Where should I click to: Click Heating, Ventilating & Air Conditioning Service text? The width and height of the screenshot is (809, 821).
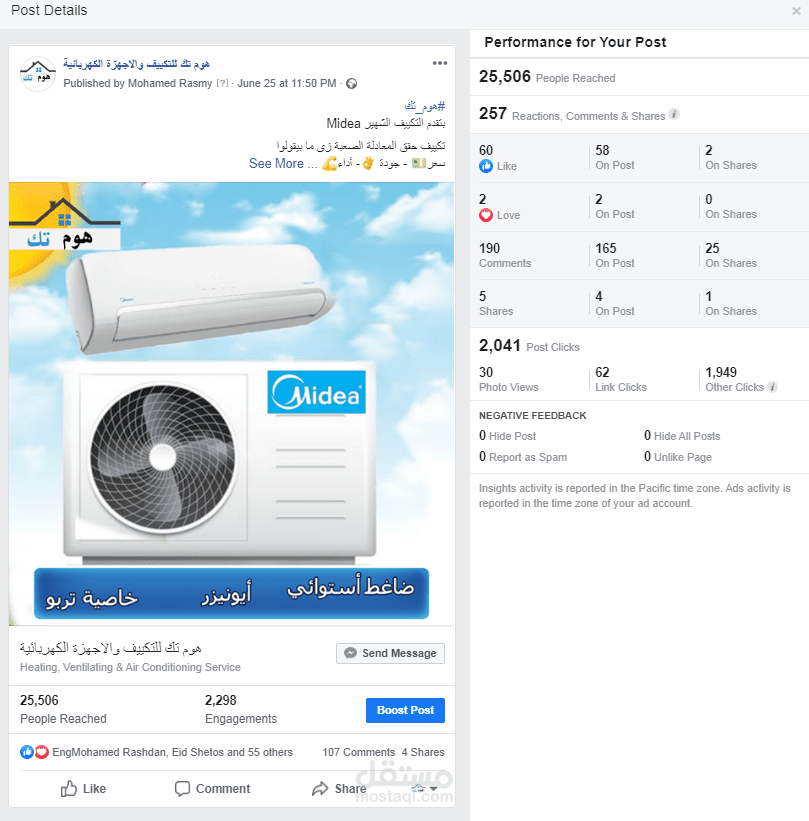coord(130,667)
